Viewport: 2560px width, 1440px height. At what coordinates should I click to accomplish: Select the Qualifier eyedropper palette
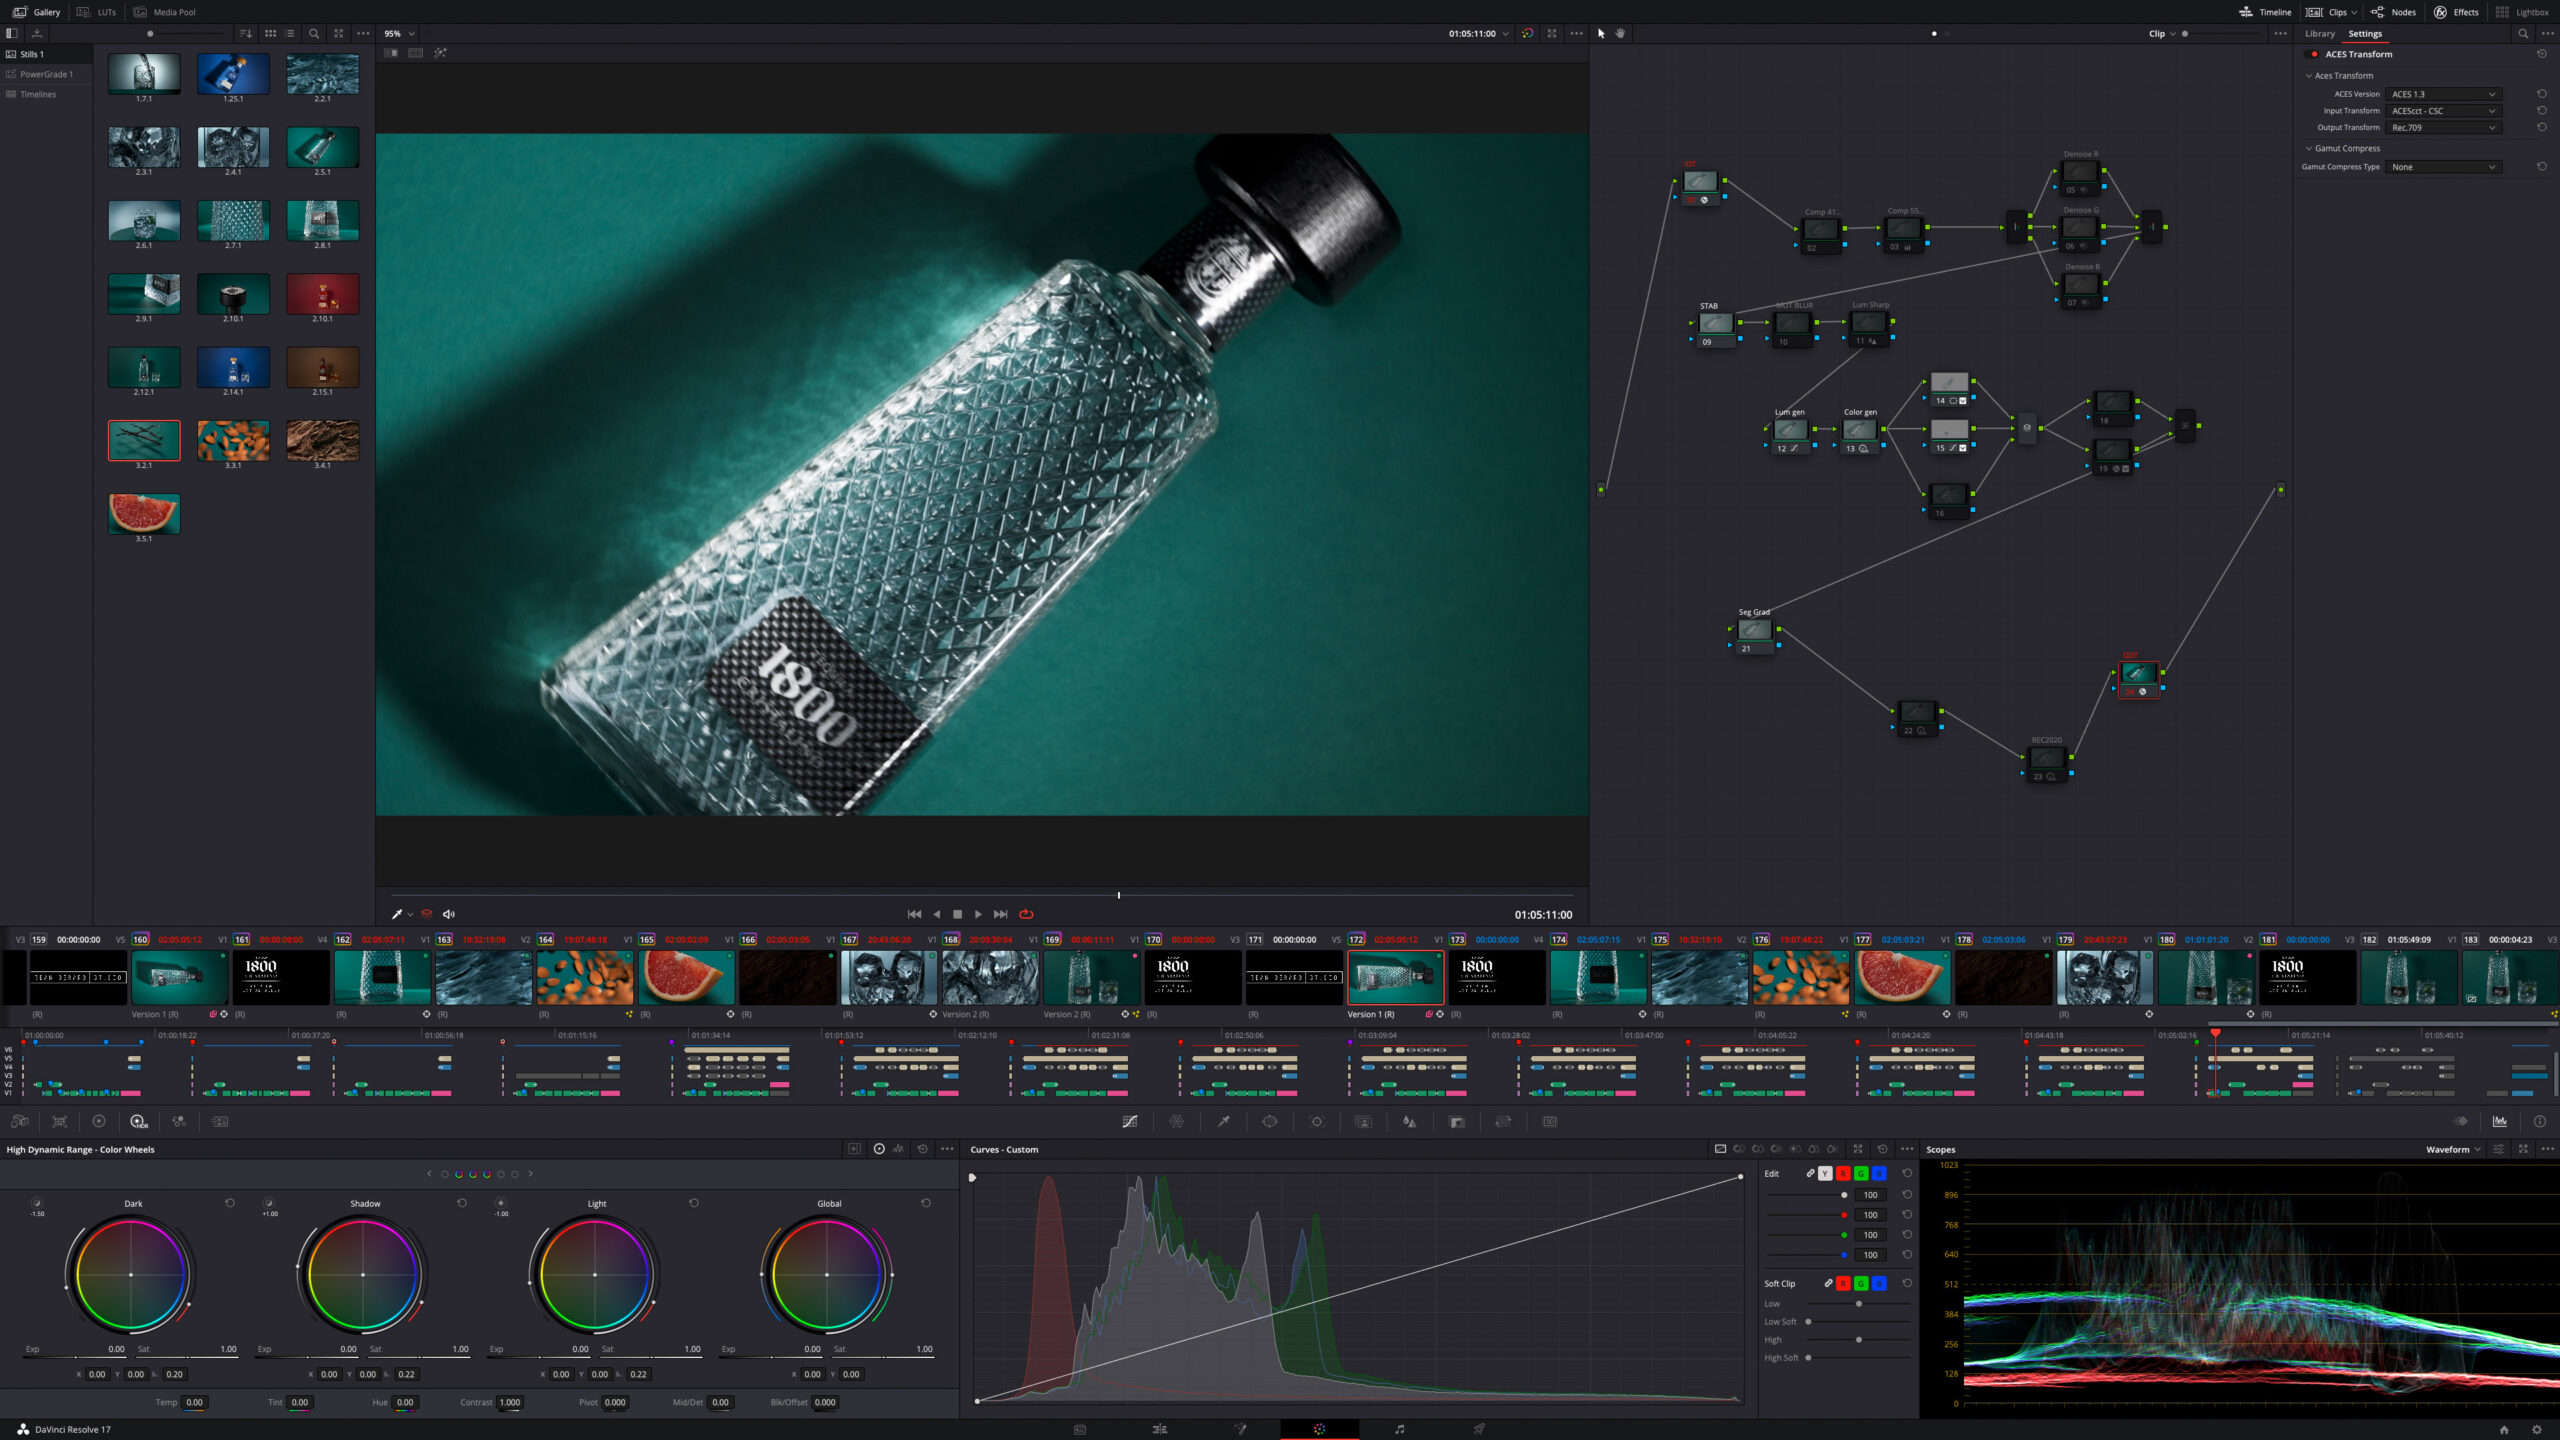coord(1223,1121)
